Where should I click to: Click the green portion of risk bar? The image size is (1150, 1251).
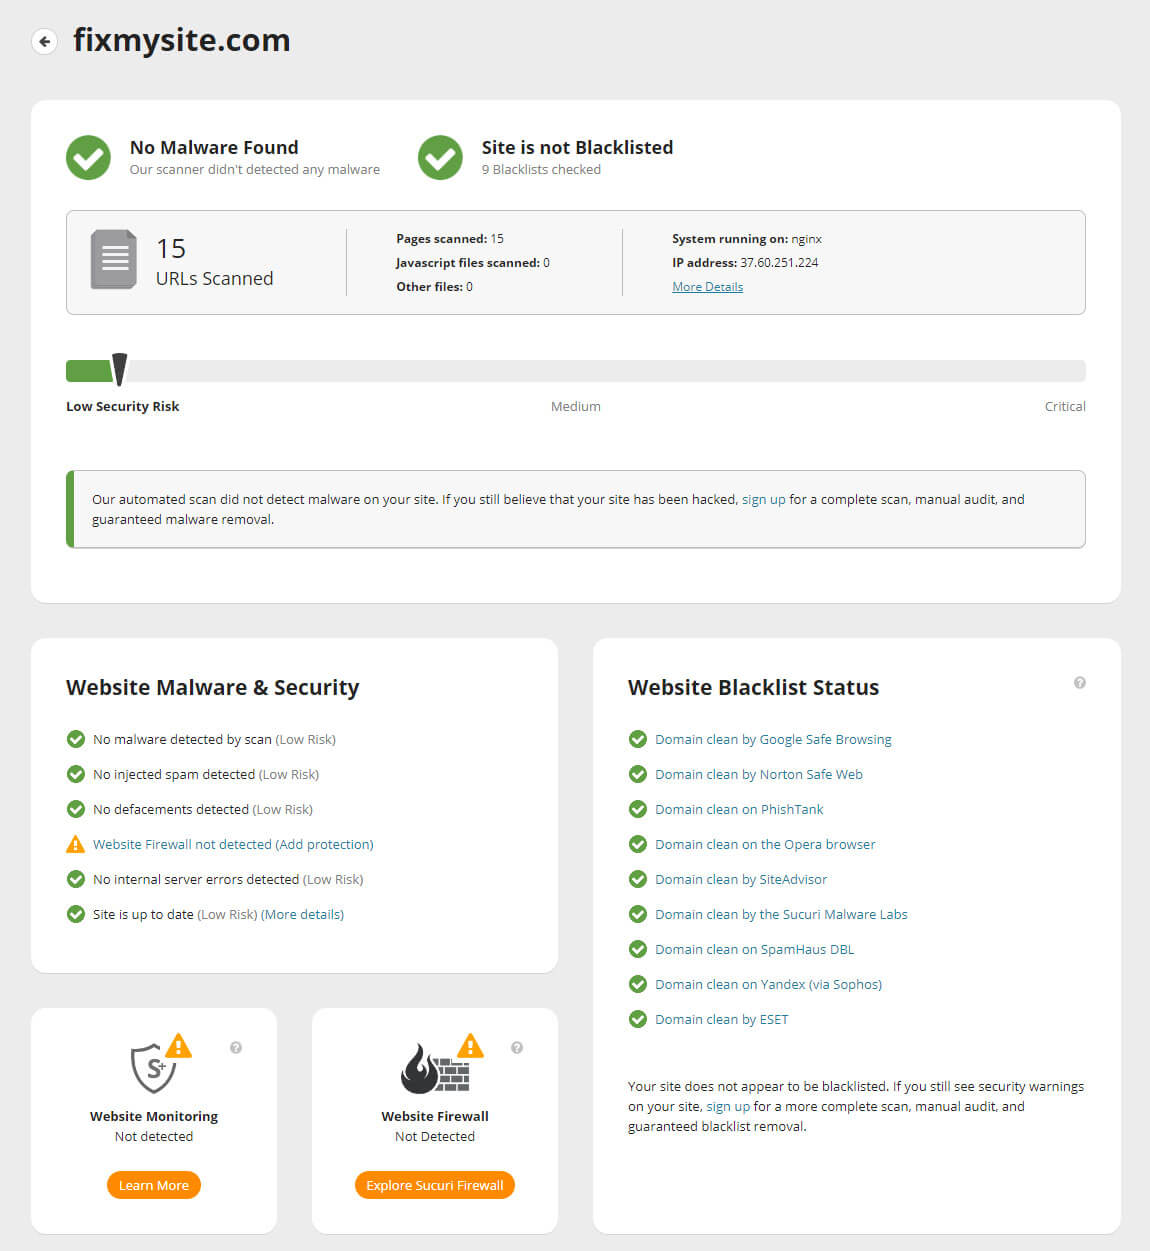(x=89, y=371)
